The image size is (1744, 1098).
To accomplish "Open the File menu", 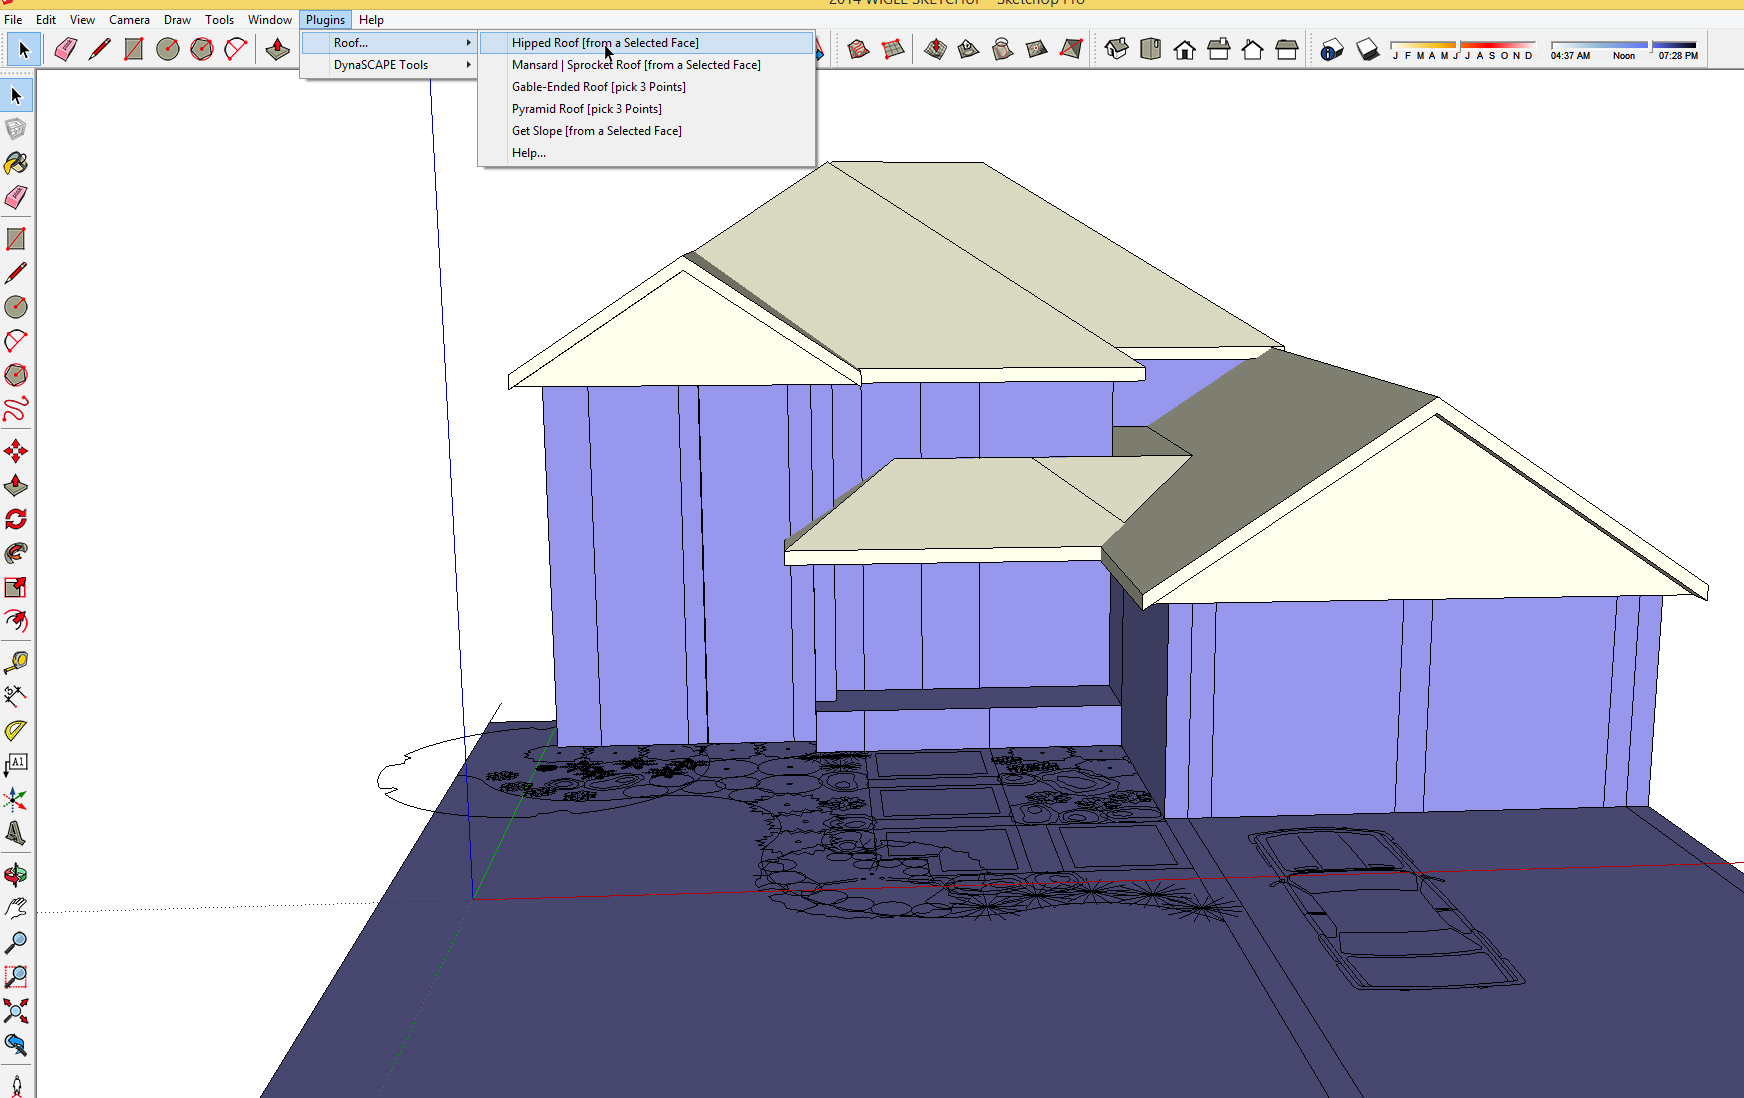I will coord(13,20).
